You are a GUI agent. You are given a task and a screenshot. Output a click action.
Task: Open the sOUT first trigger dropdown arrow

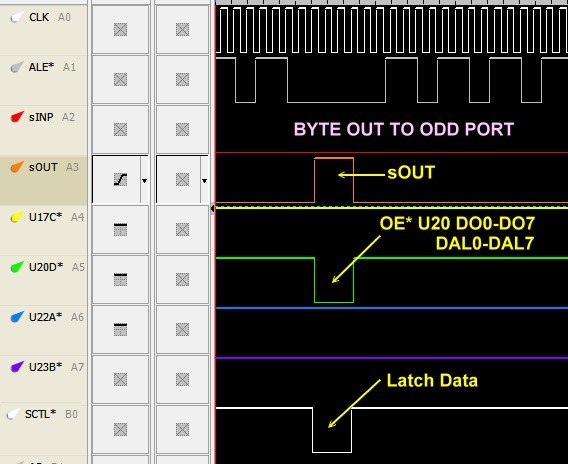144,180
